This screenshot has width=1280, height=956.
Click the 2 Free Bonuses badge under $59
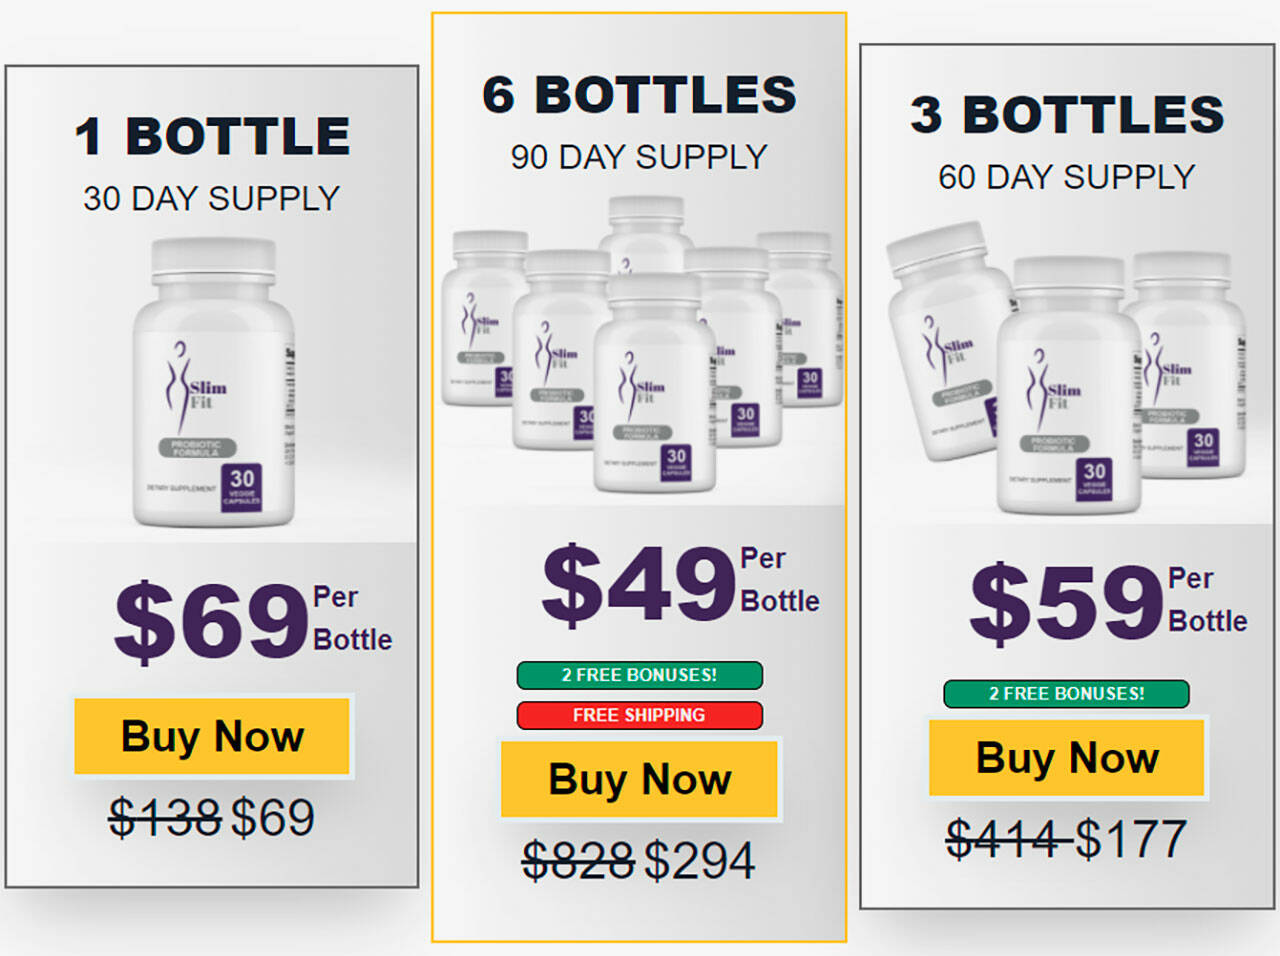point(1066,693)
